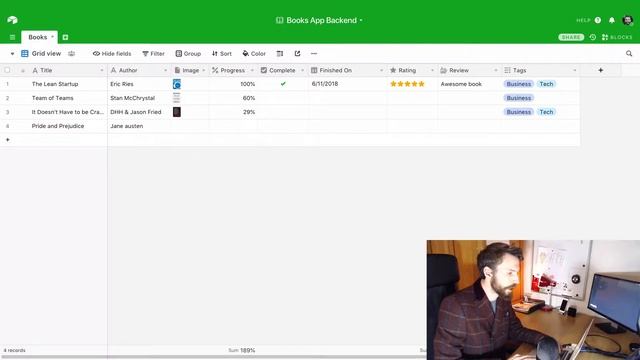640x360 pixels.
Task: Open the Filter options
Action: (153, 53)
